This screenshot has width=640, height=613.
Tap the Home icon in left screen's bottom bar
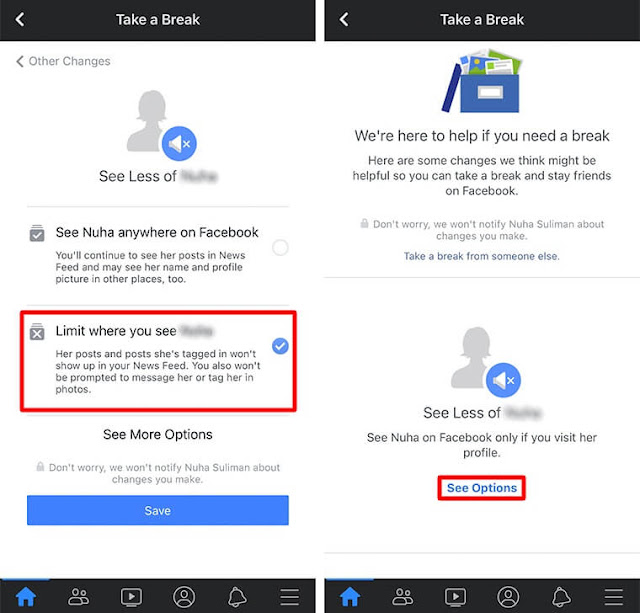26,597
